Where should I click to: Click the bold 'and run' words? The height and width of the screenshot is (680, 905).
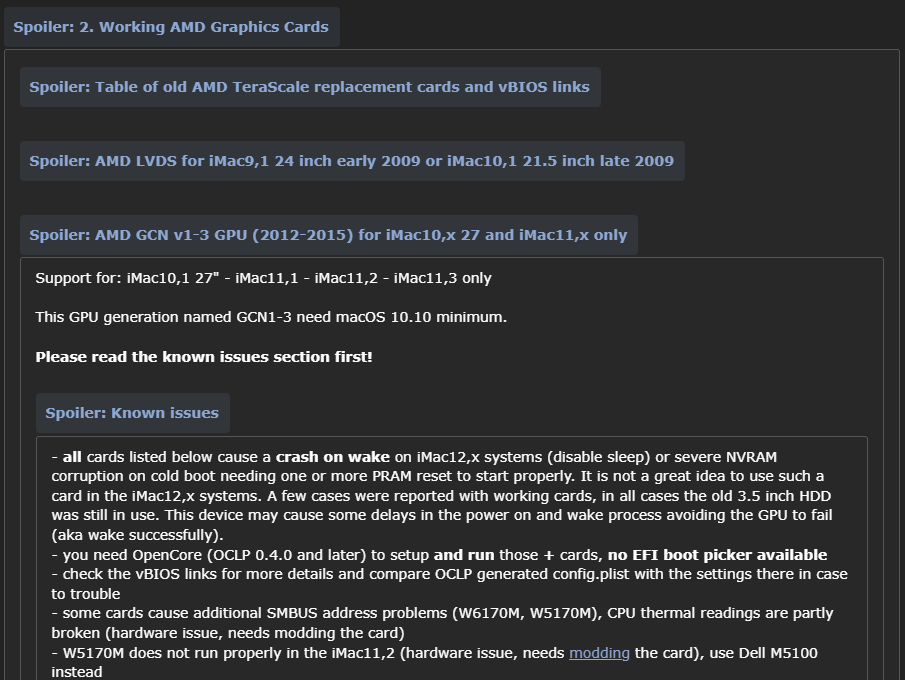[x=464, y=555]
